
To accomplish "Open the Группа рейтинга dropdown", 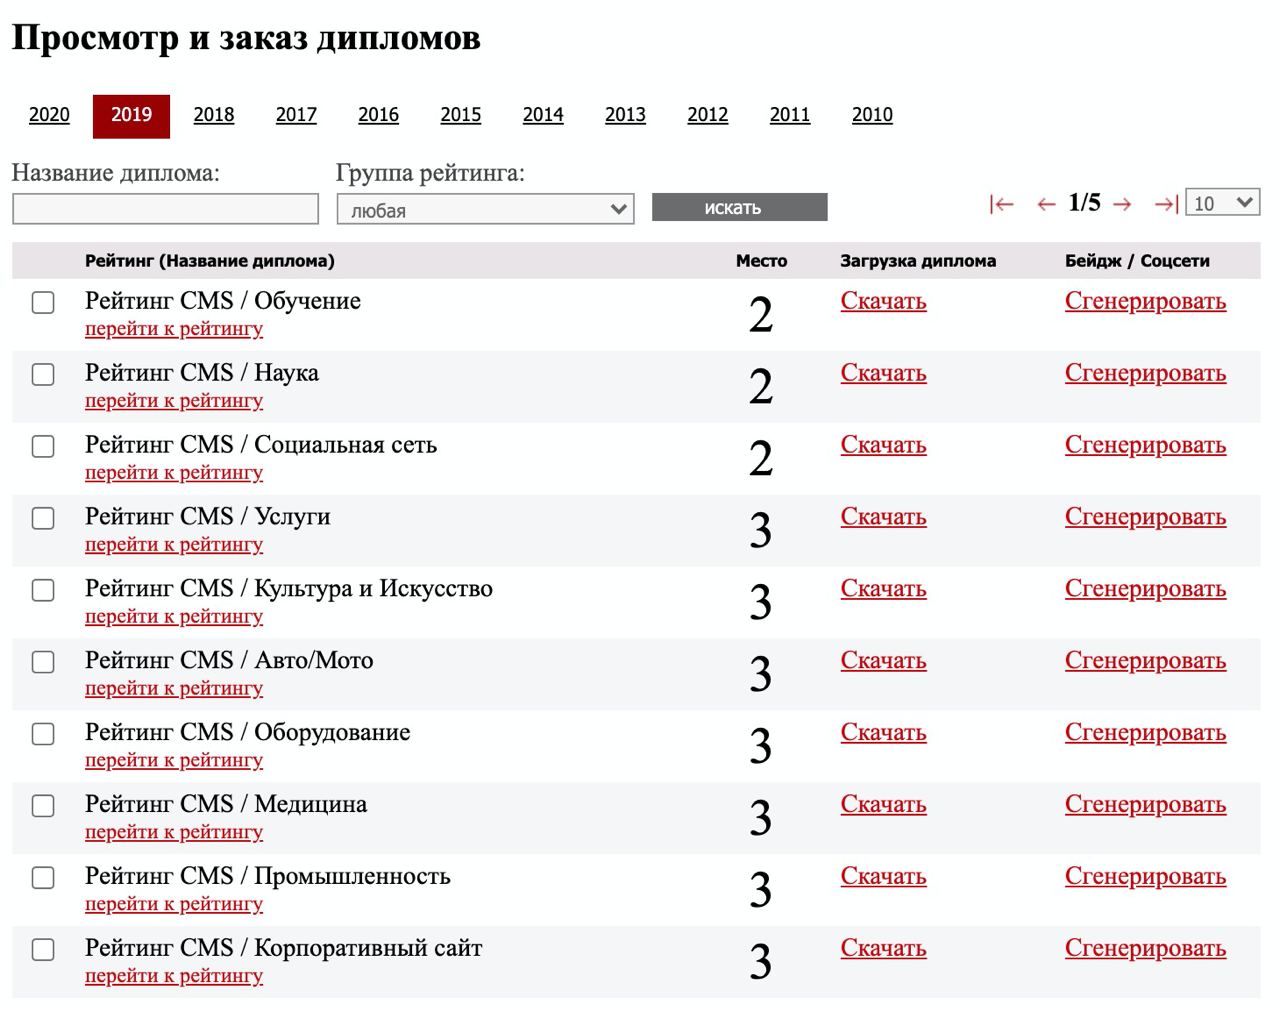I will pos(485,210).
